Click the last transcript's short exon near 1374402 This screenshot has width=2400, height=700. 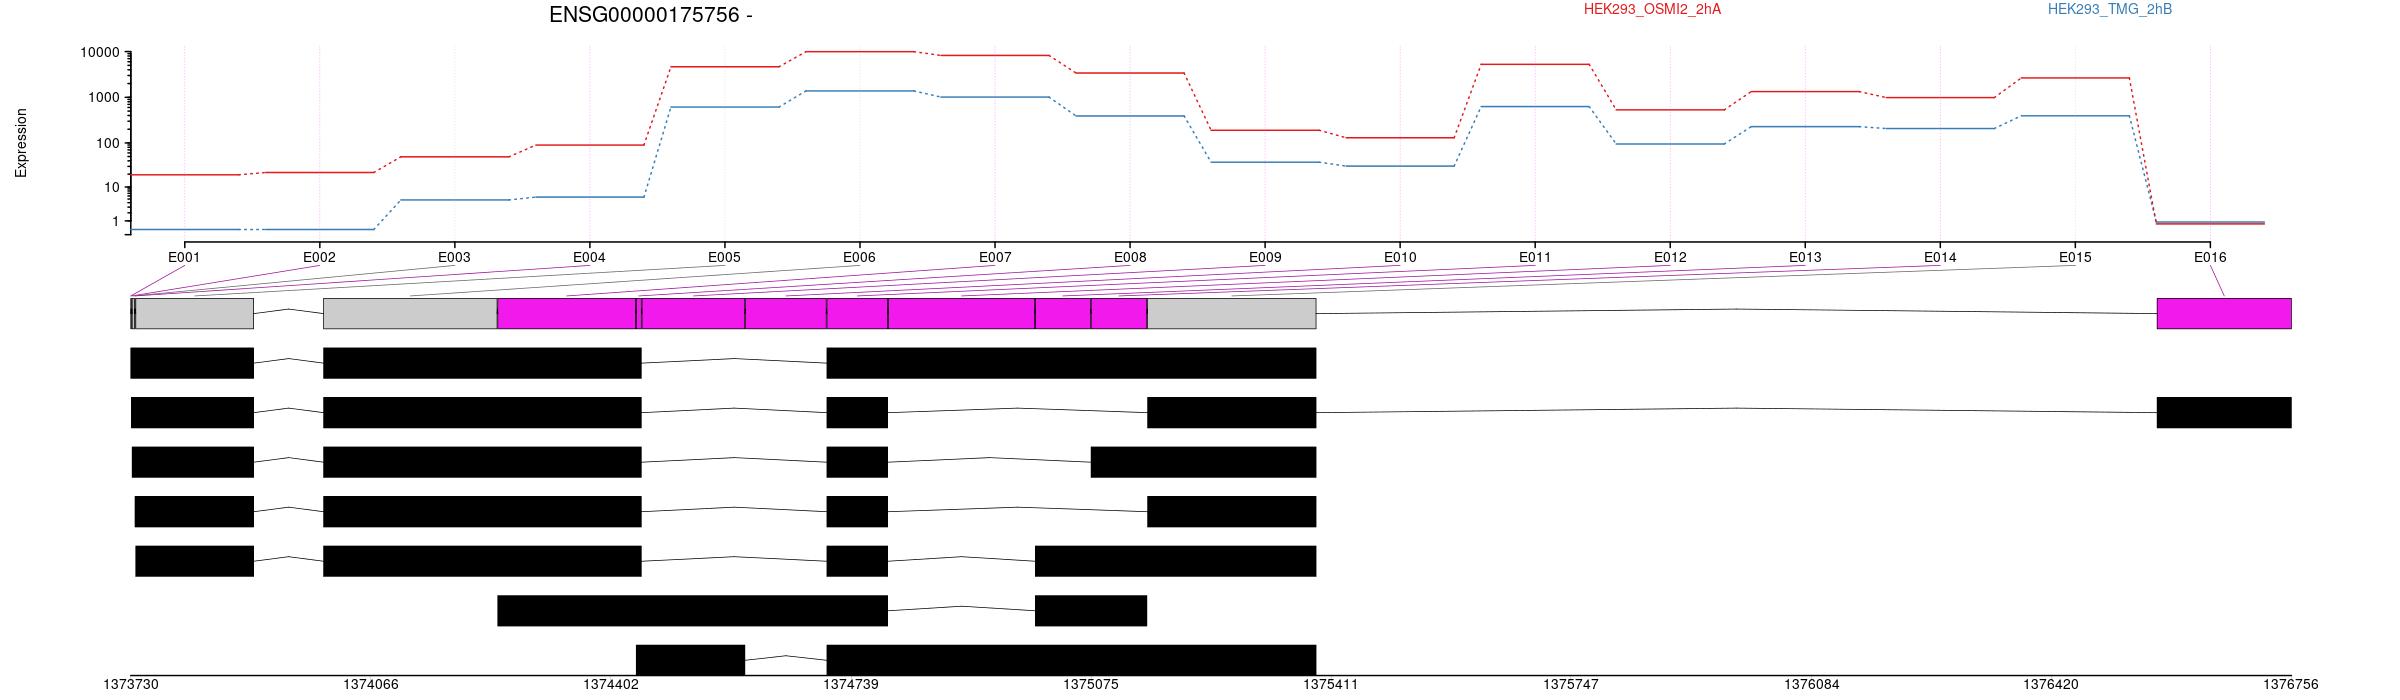point(690,660)
